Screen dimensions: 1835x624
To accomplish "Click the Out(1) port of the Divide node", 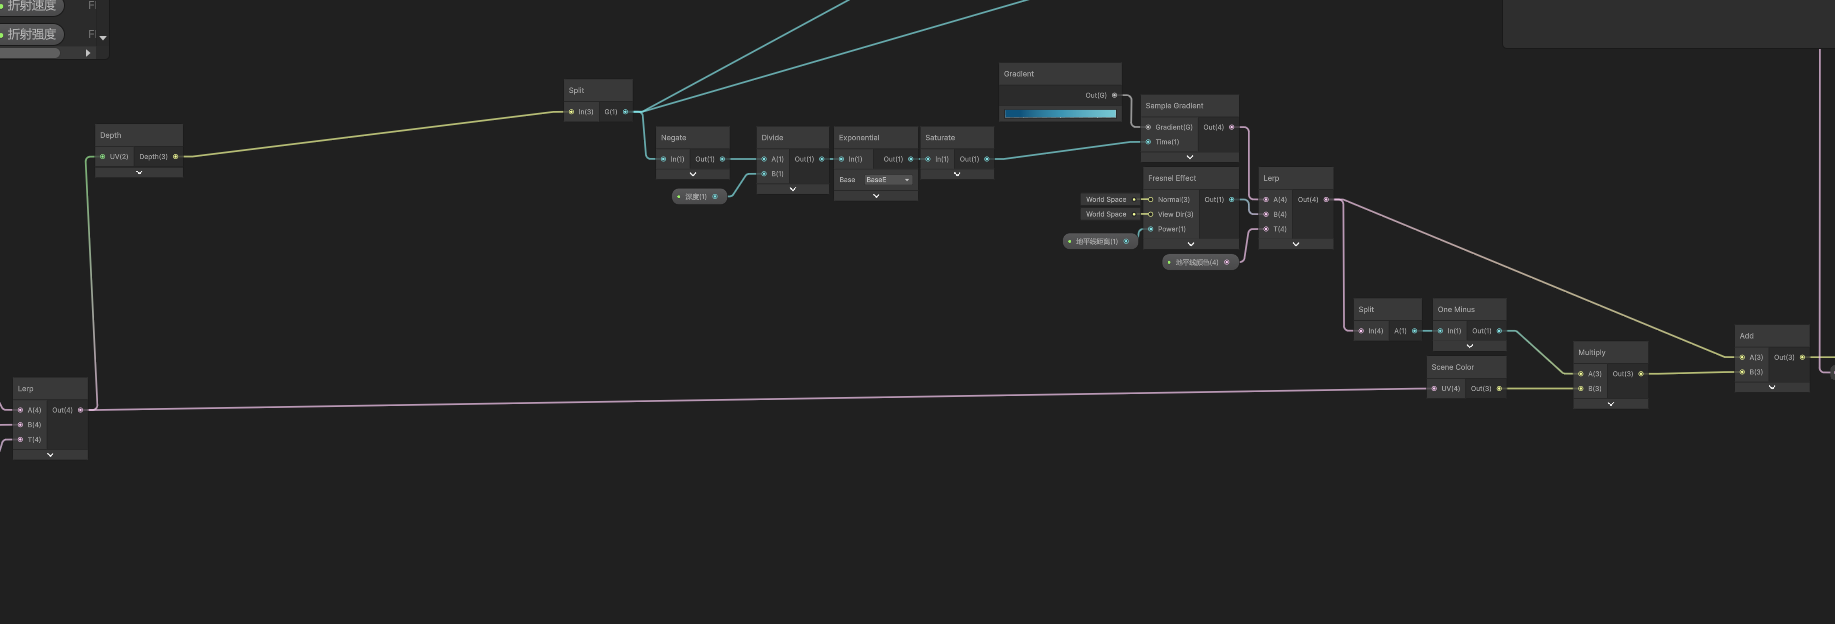I will click(x=822, y=159).
